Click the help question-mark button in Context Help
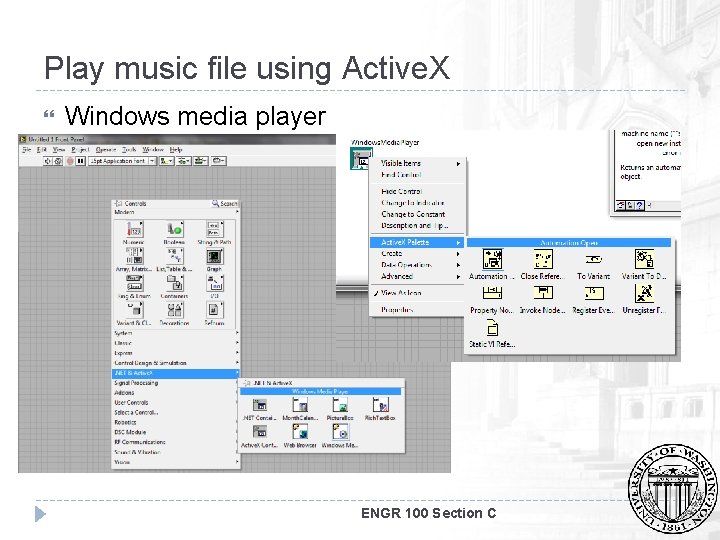The height and width of the screenshot is (540, 720). coord(640,205)
